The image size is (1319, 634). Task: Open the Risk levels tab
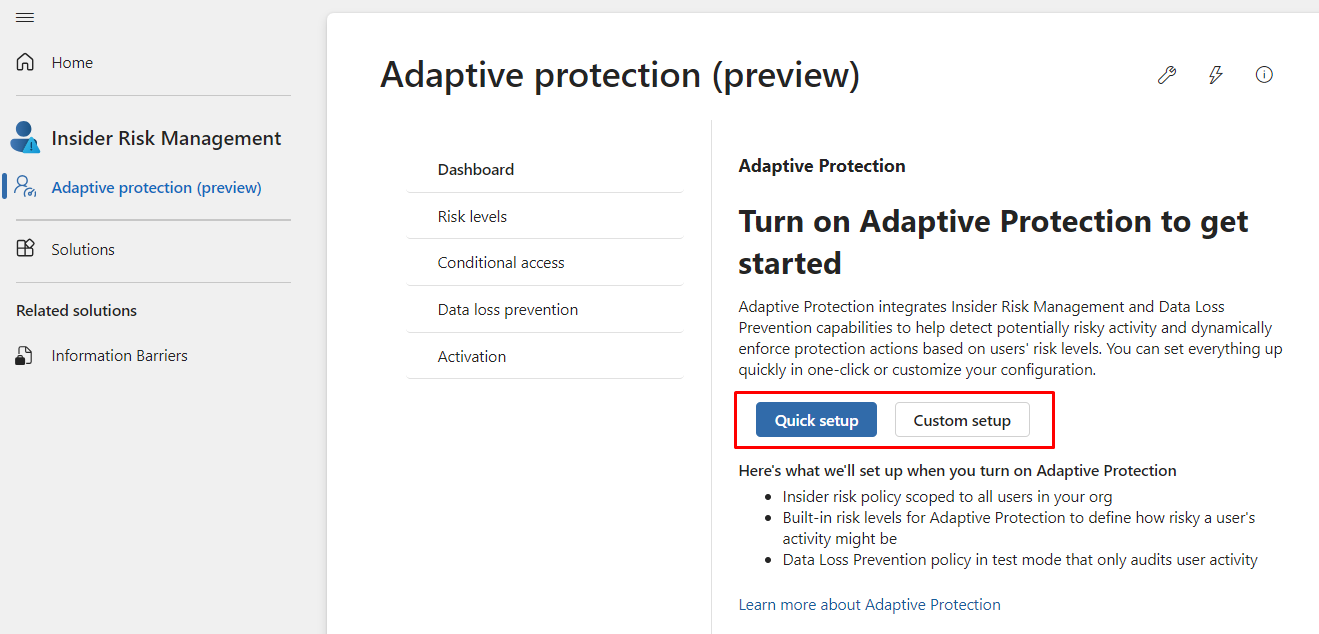coord(472,216)
